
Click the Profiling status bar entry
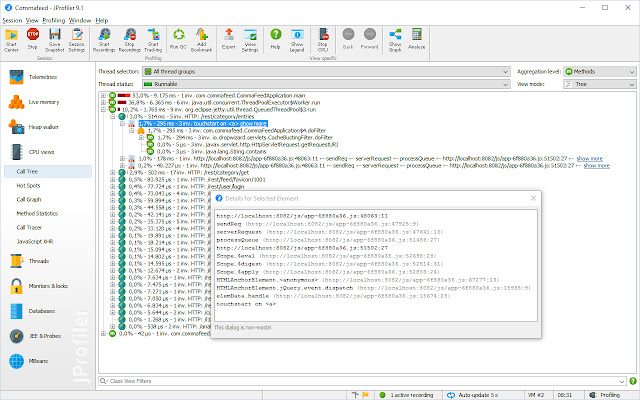pyautogui.click(x=605, y=395)
